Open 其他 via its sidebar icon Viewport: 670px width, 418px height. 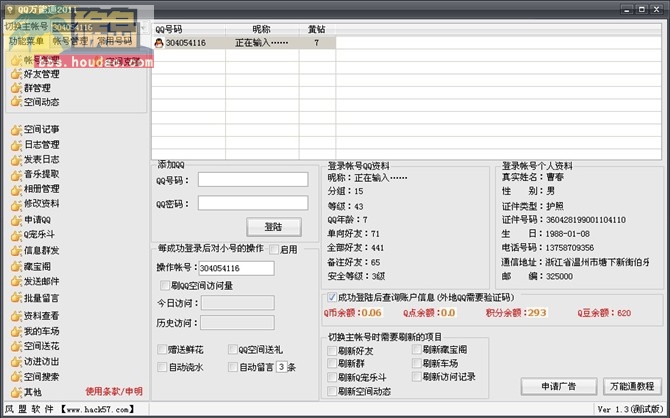pyautogui.click(x=16, y=393)
